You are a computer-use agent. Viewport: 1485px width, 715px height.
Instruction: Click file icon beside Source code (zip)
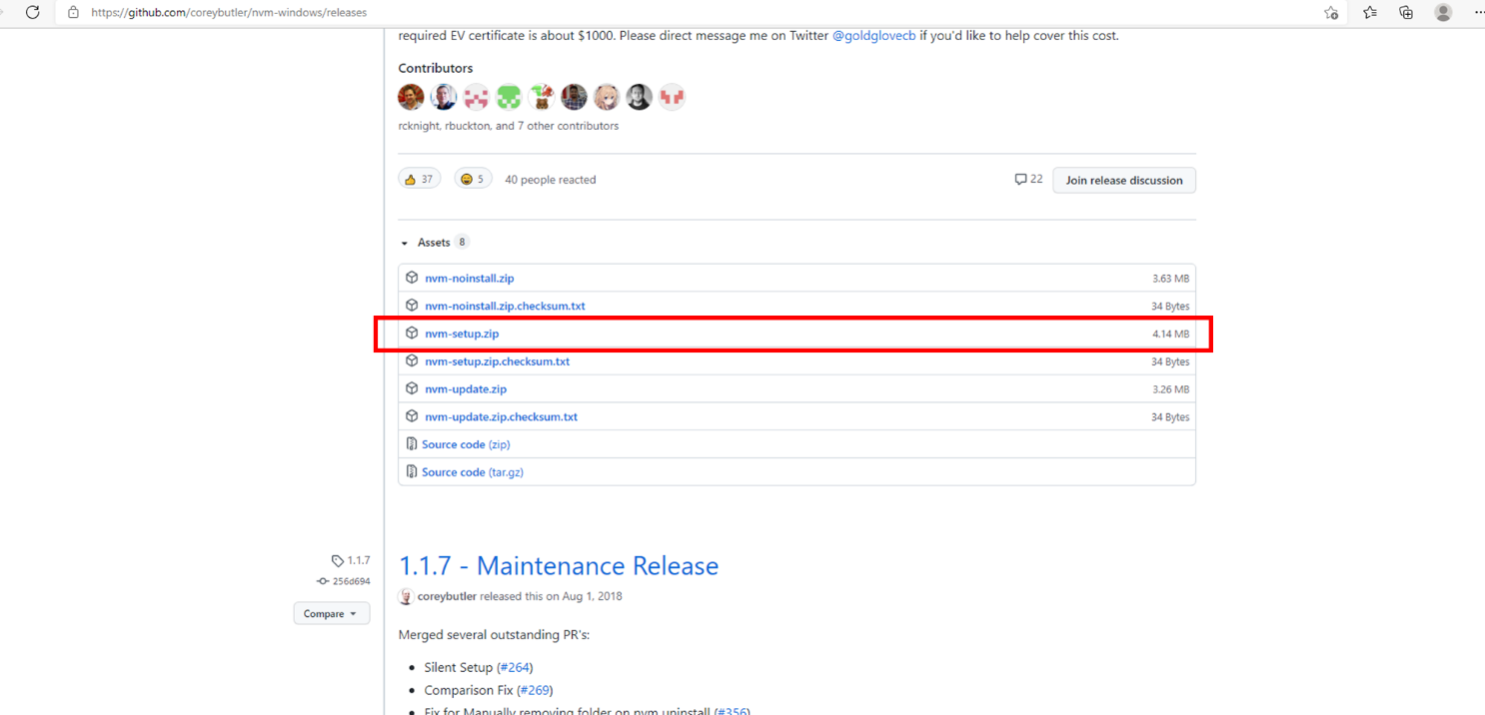click(411, 444)
